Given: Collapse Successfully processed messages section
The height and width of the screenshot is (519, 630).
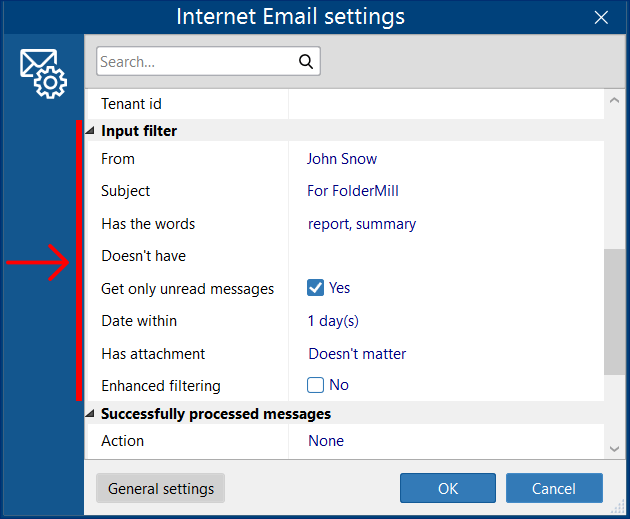Looking at the screenshot, I should click(91, 414).
